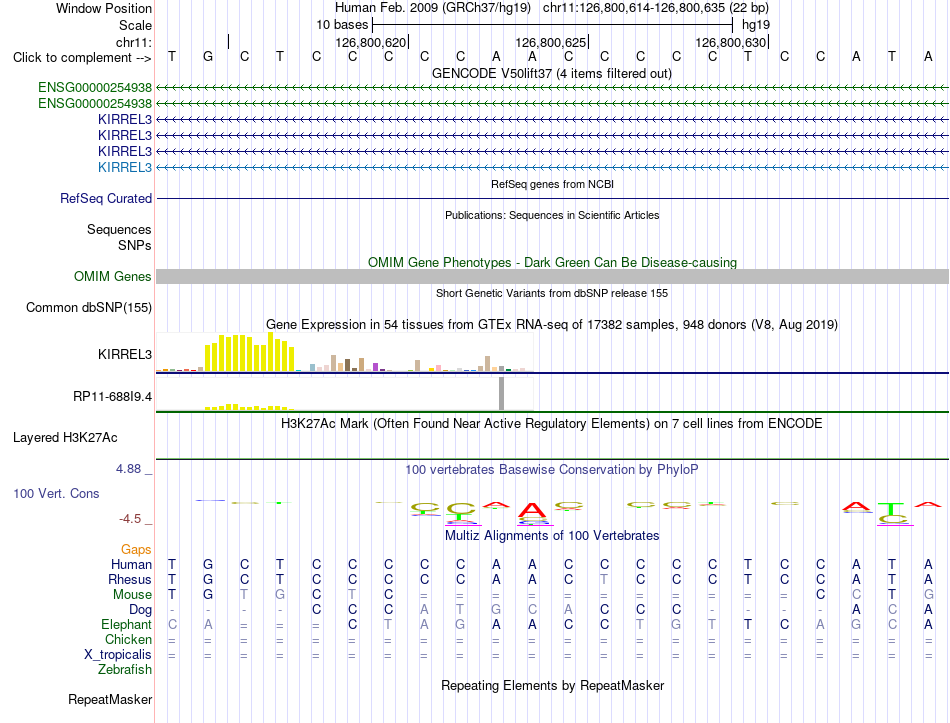Click the single G base in the sequence row
950x723 pixels.
tap(208, 56)
